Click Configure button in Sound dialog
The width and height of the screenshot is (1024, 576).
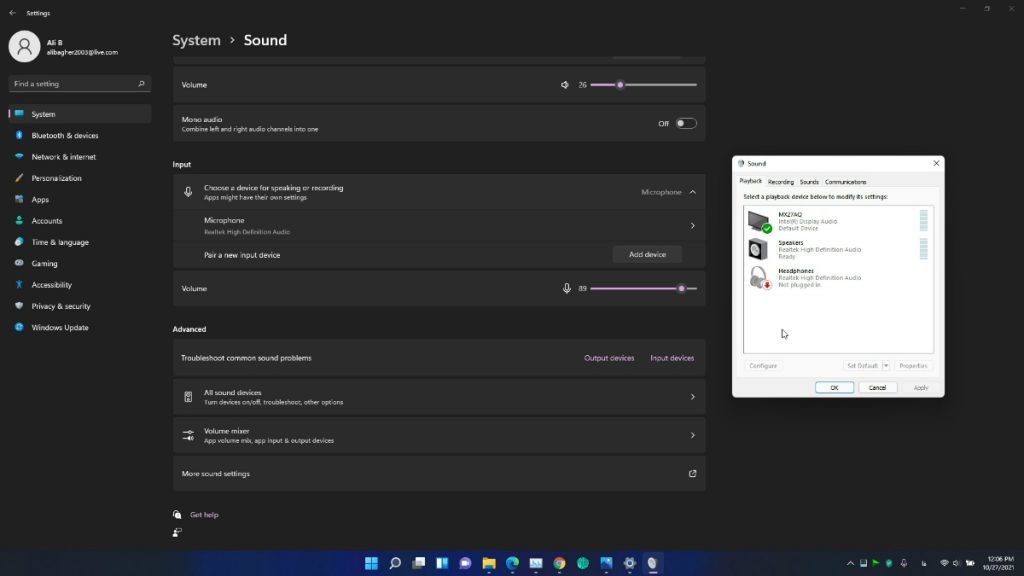point(763,366)
